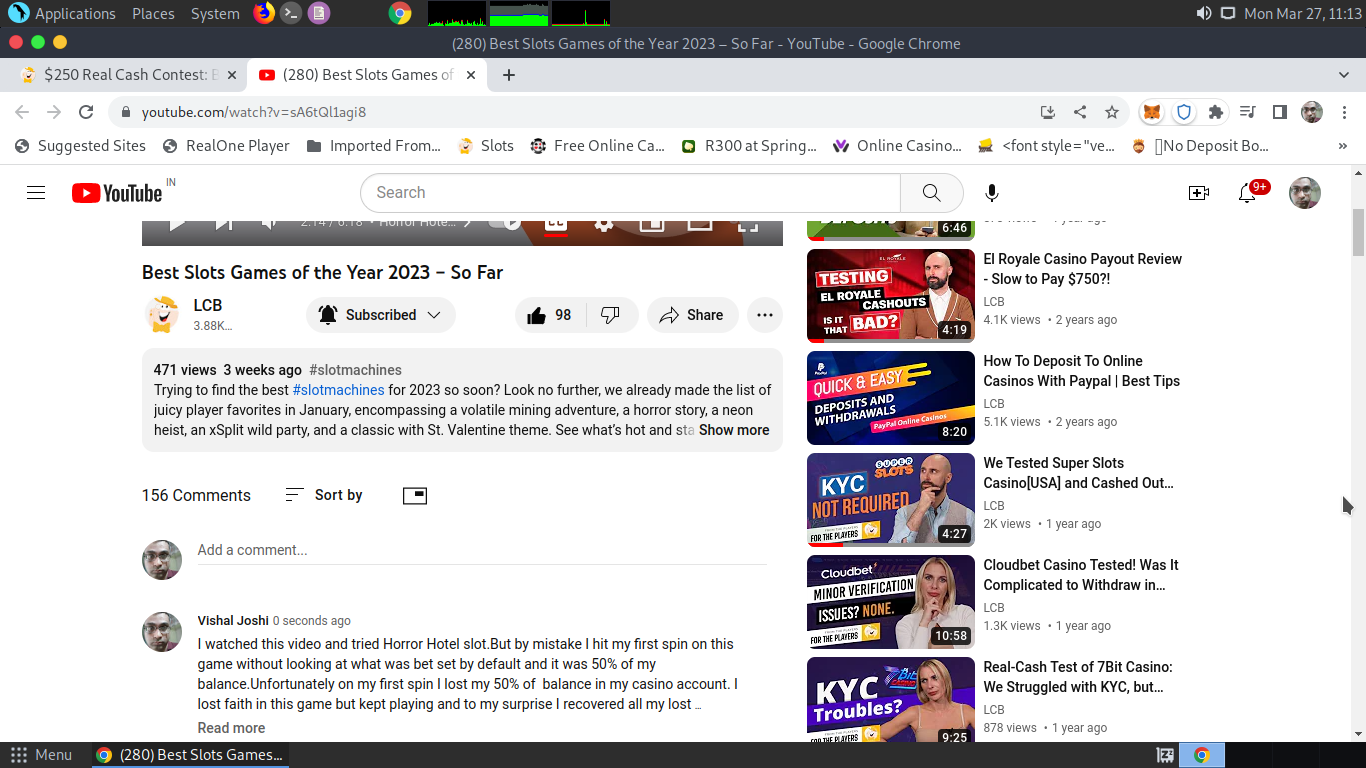Image resolution: width=1366 pixels, height=768 pixels.
Task: Open video settings gear in player
Action: 604,224
